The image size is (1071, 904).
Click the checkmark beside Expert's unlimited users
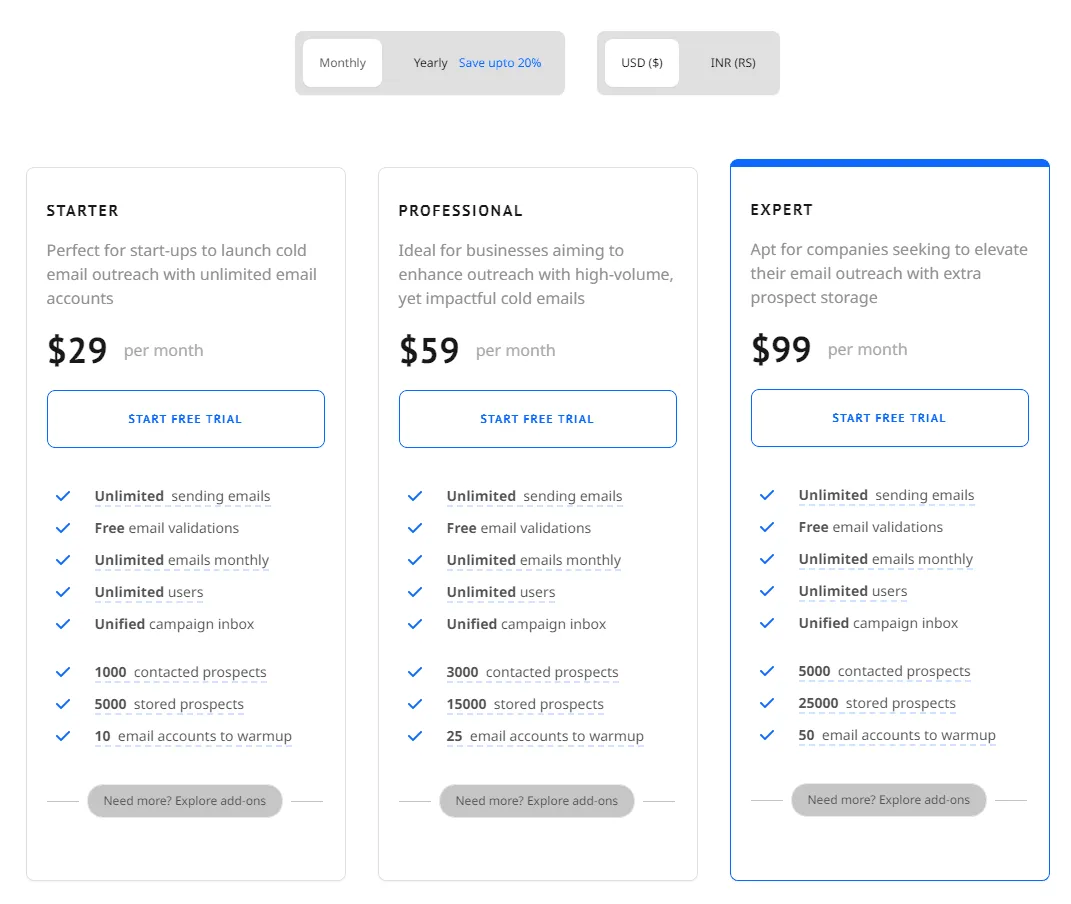(767, 591)
